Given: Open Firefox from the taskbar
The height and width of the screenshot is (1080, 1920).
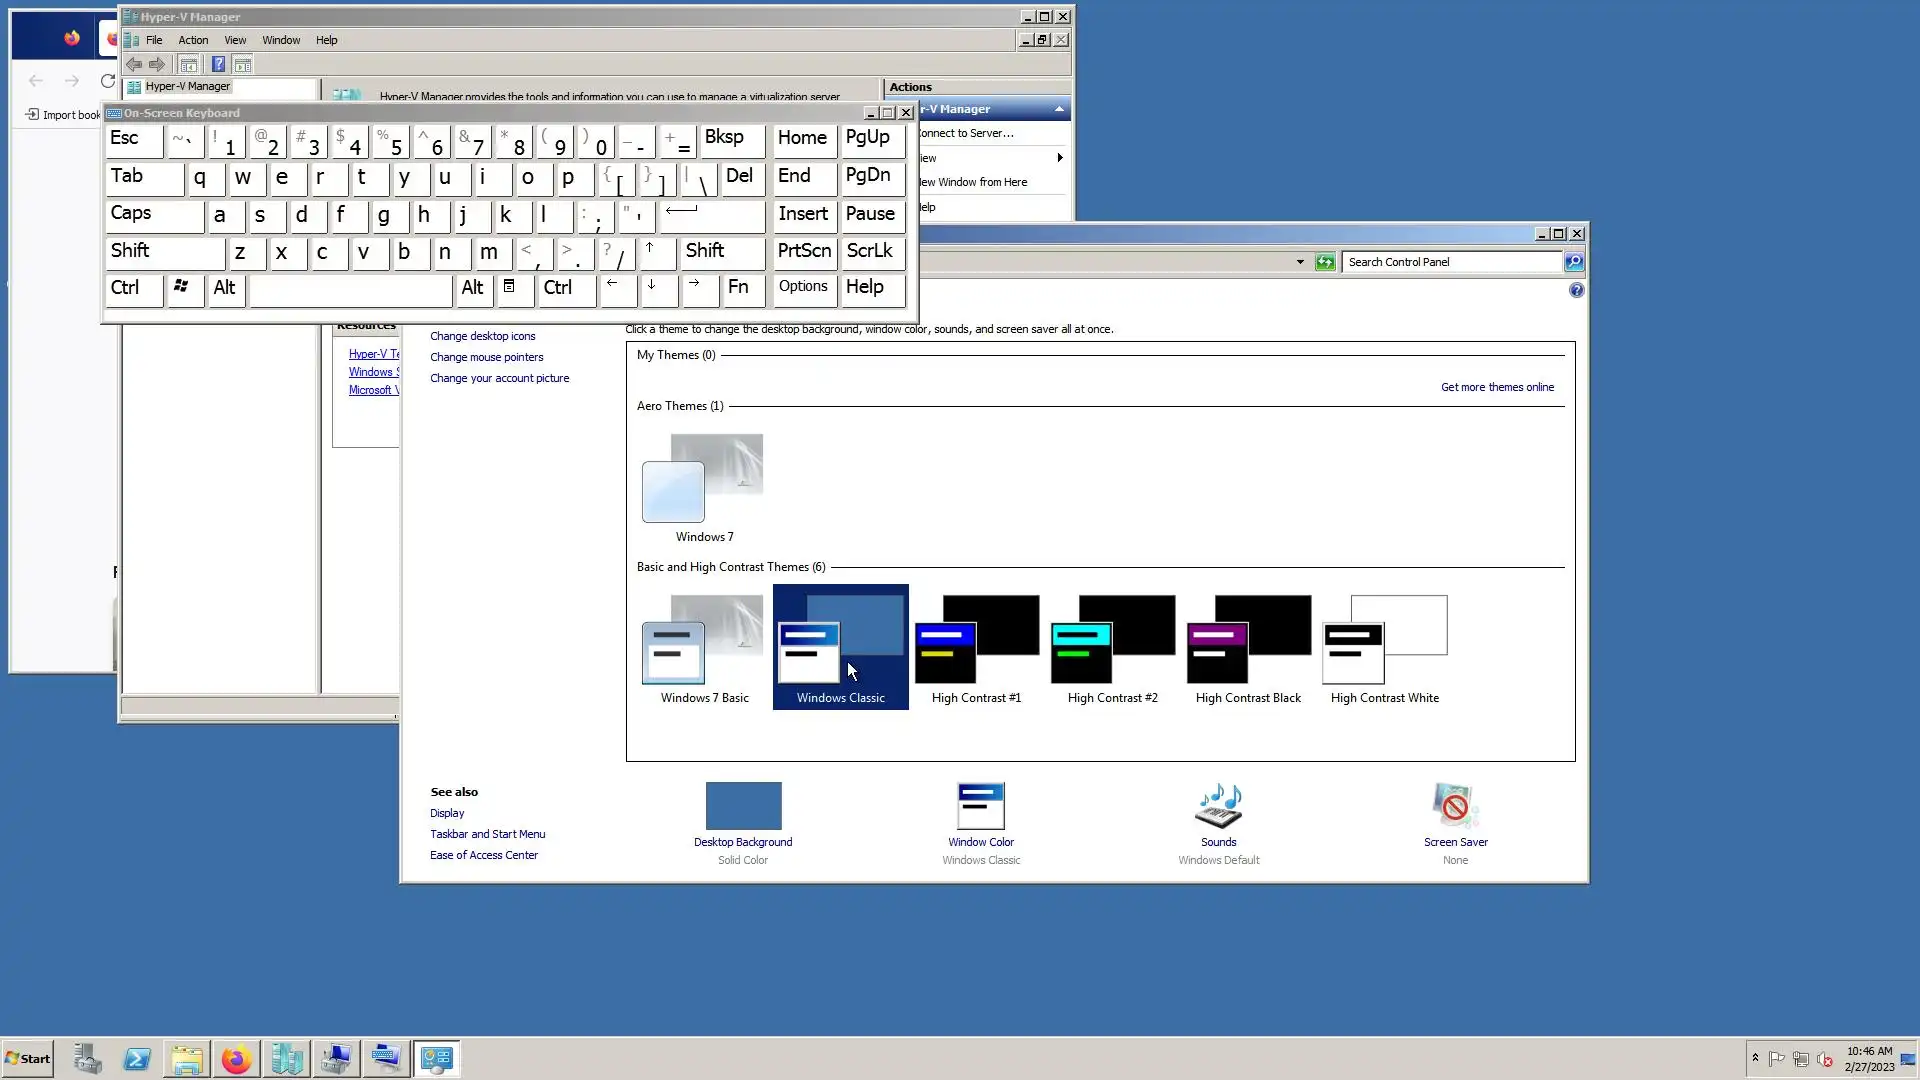Looking at the screenshot, I should [236, 1059].
